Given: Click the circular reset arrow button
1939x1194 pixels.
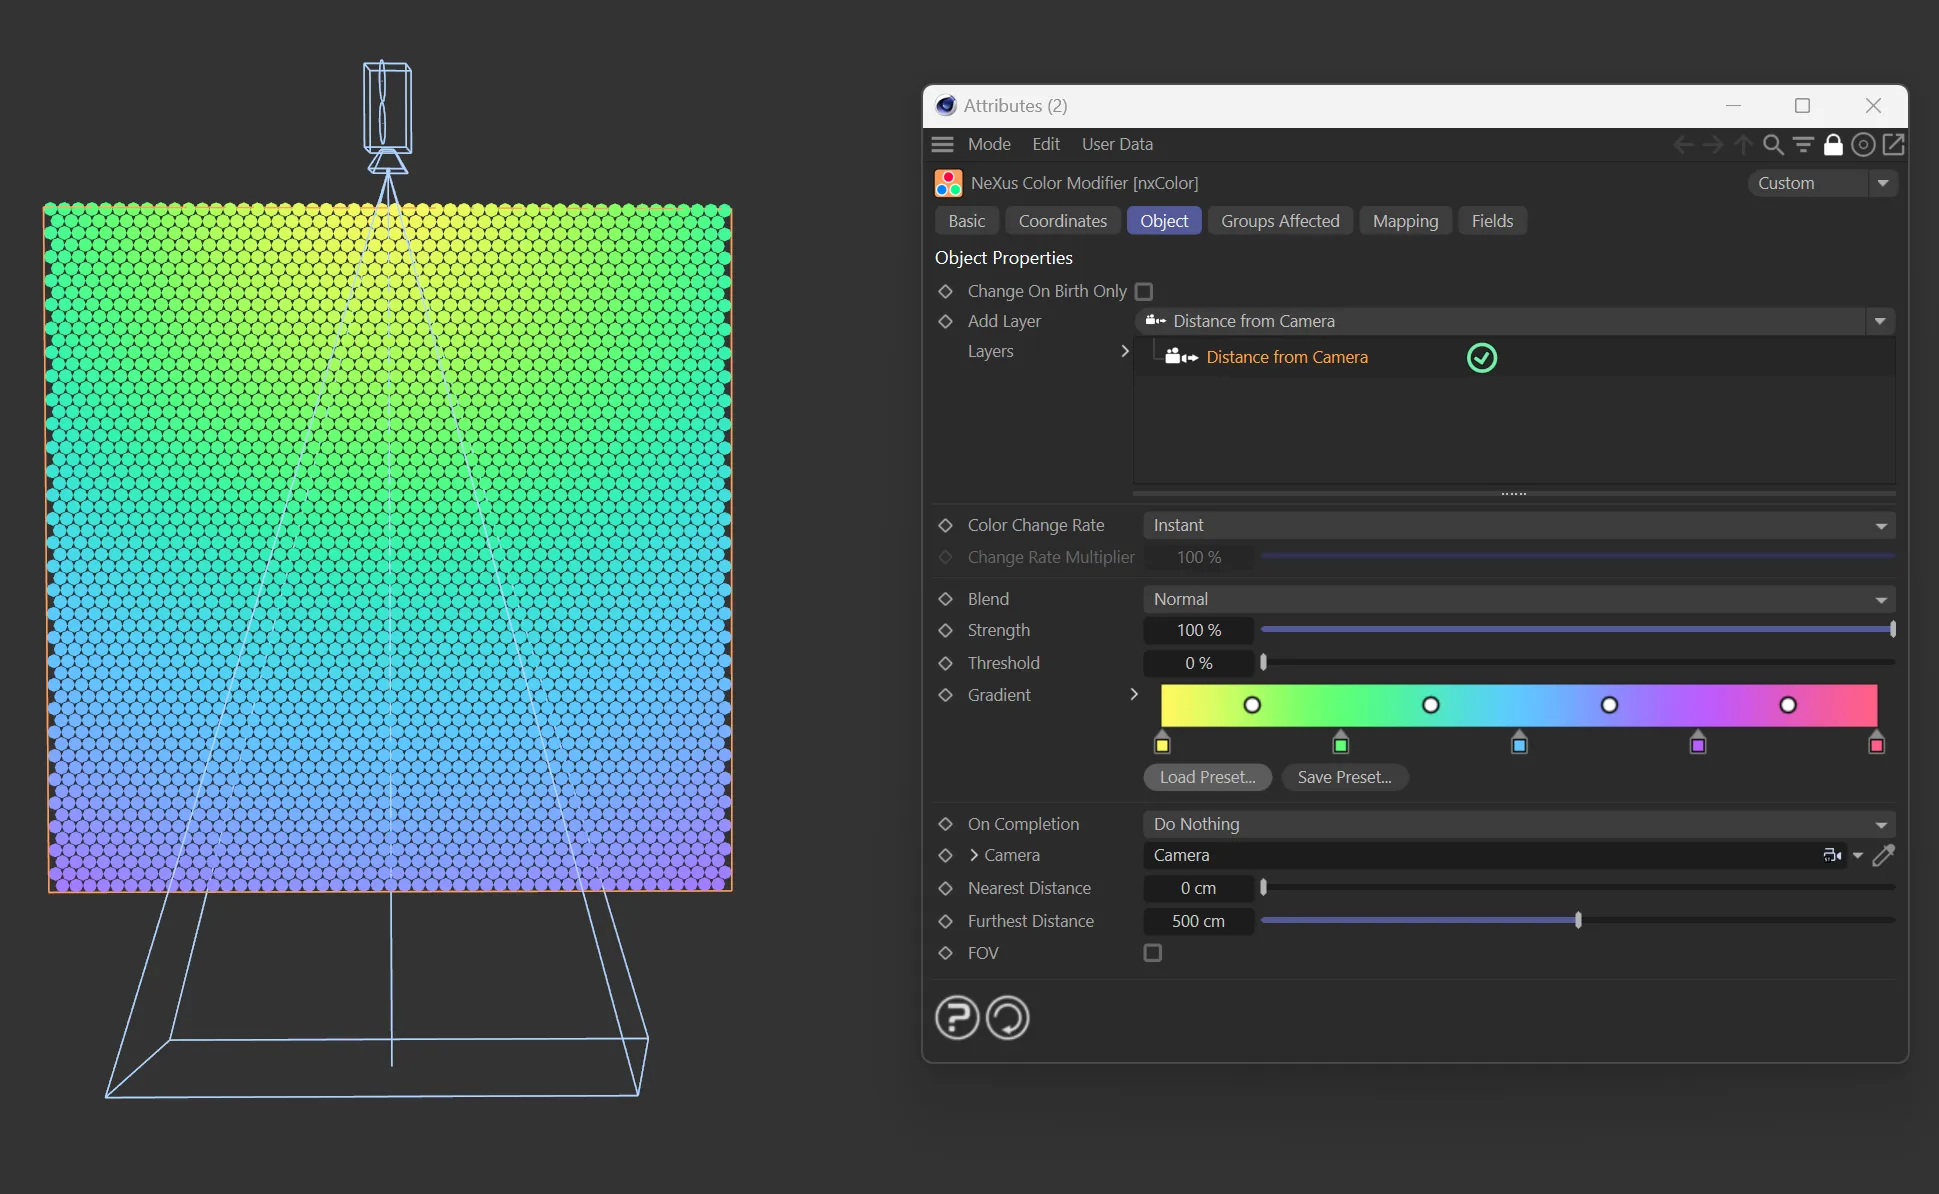Looking at the screenshot, I should pyautogui.click(x=1007, y=1018).
